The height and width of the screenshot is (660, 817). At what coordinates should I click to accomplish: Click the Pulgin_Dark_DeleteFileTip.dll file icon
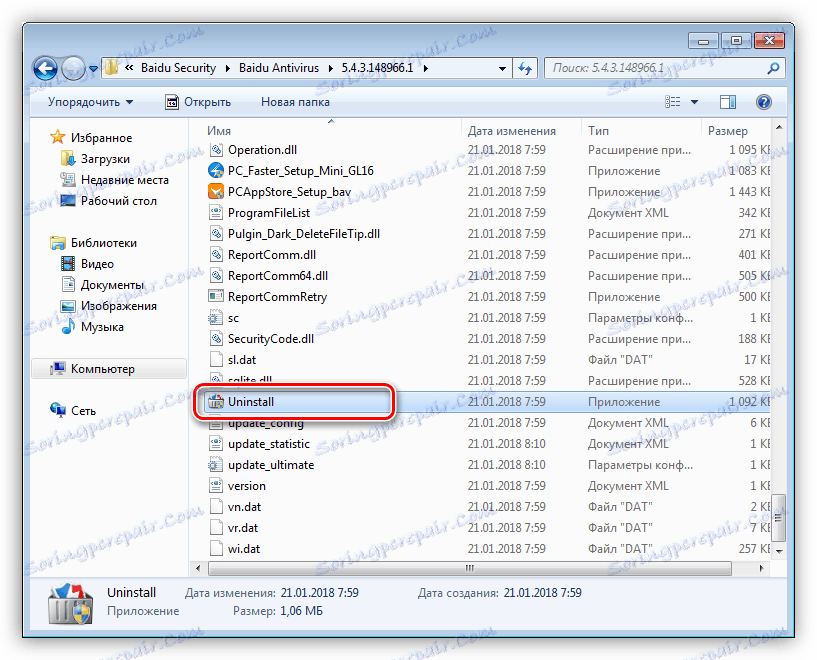[216, 234]
